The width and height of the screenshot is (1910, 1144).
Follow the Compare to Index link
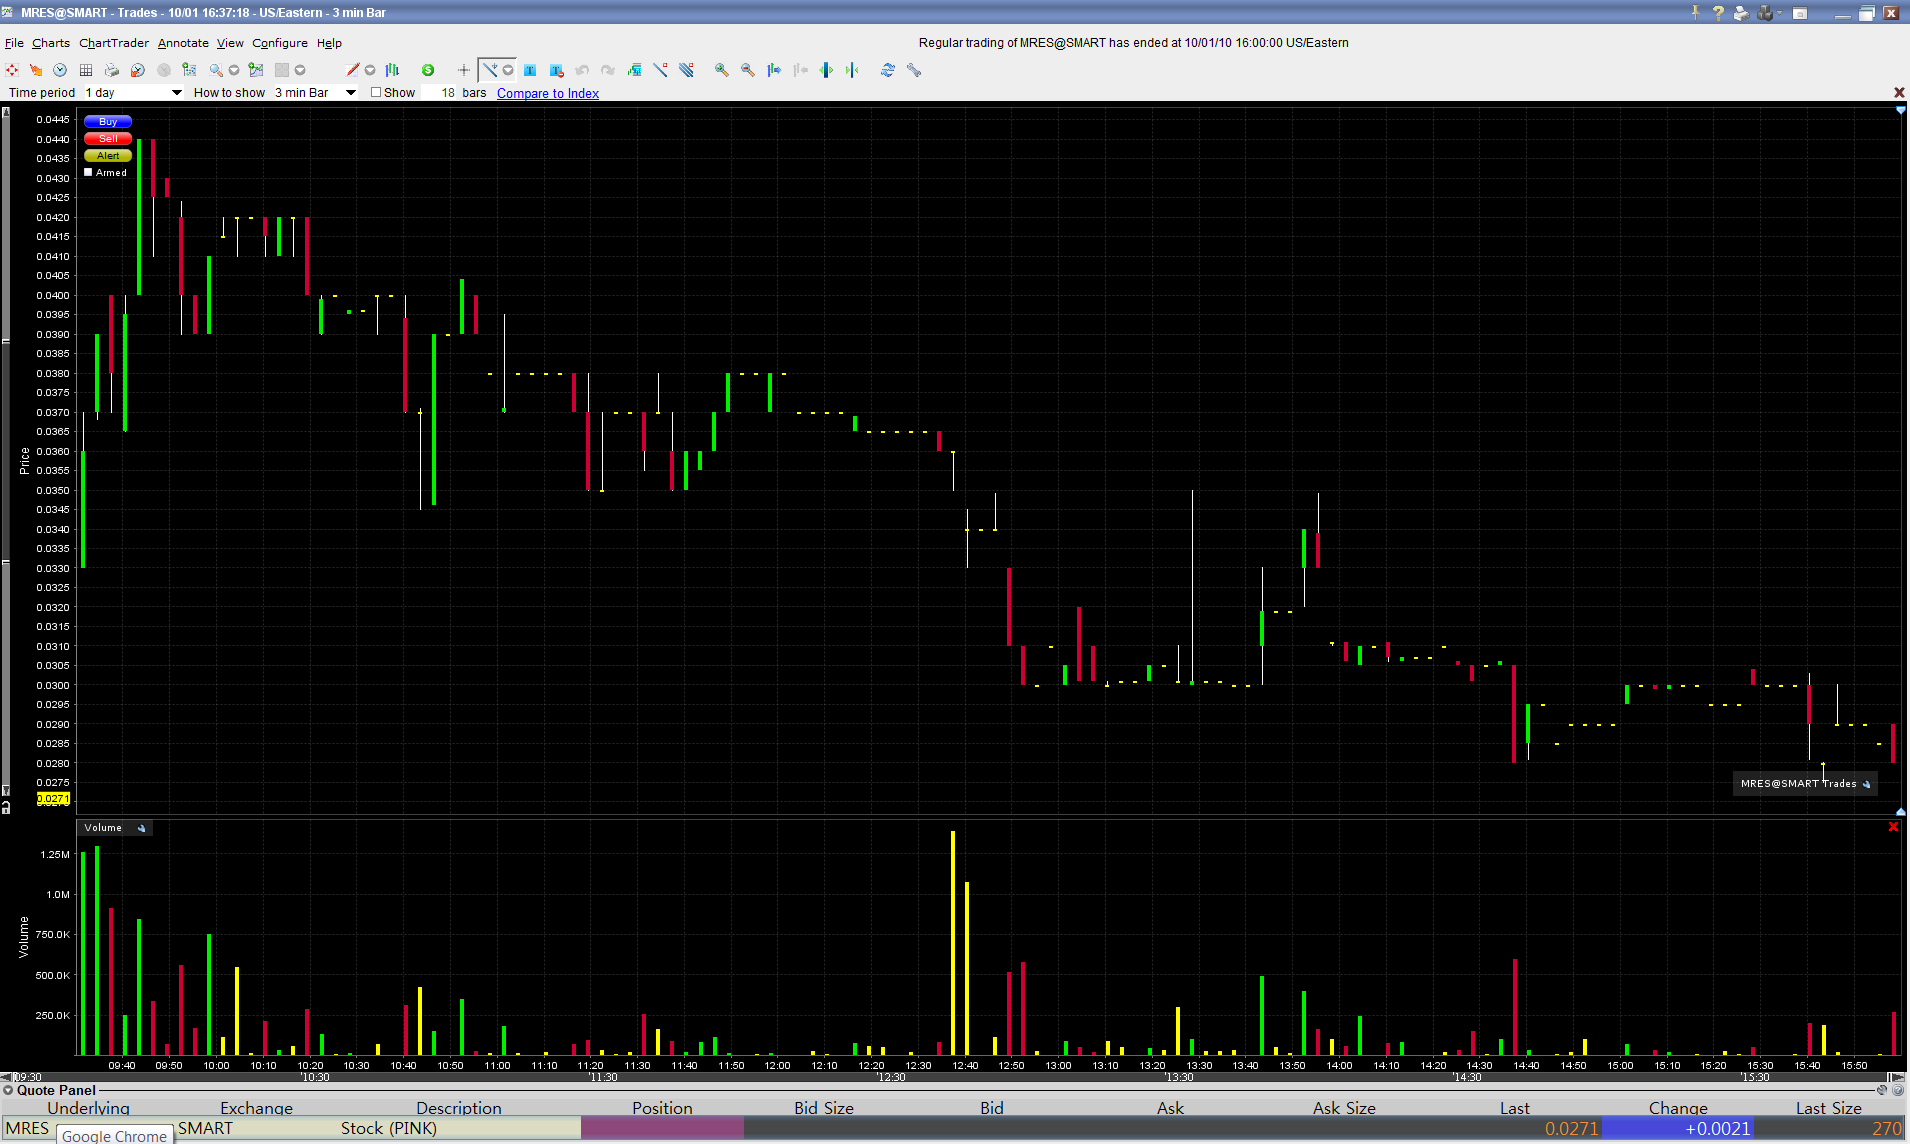click(547, 93)
